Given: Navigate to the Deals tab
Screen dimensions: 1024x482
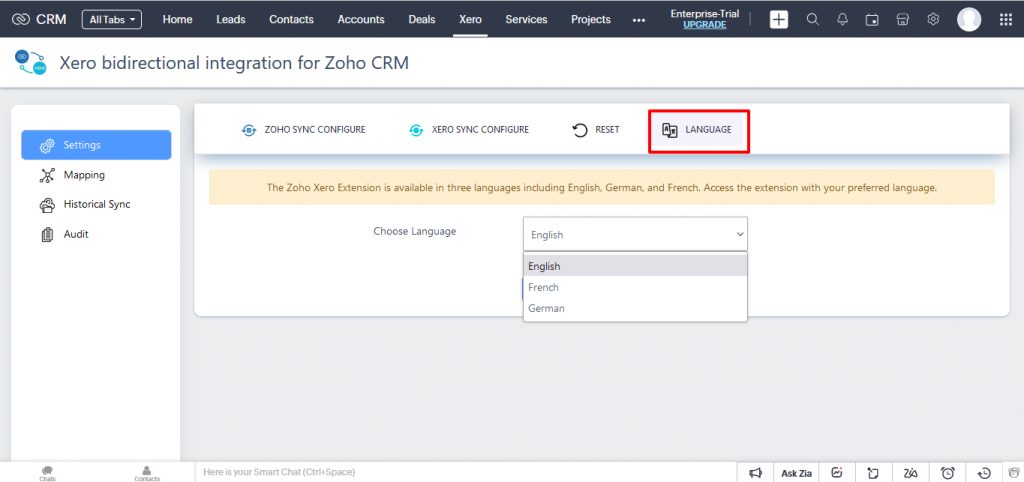Looking at the screenshot, I should [x=422, y=20].
